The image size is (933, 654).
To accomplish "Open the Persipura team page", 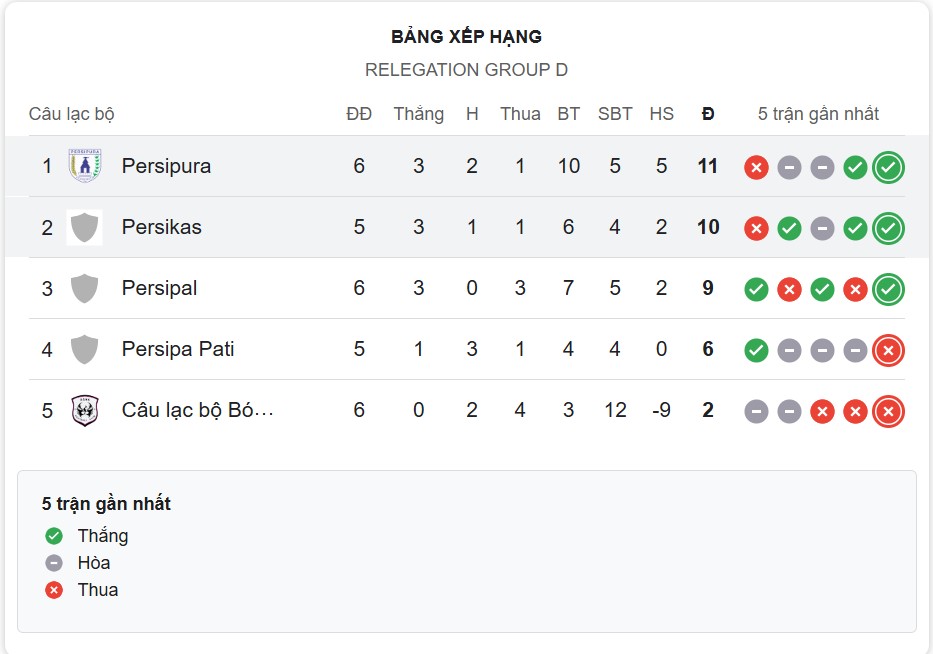I will [x=166, y=166].
